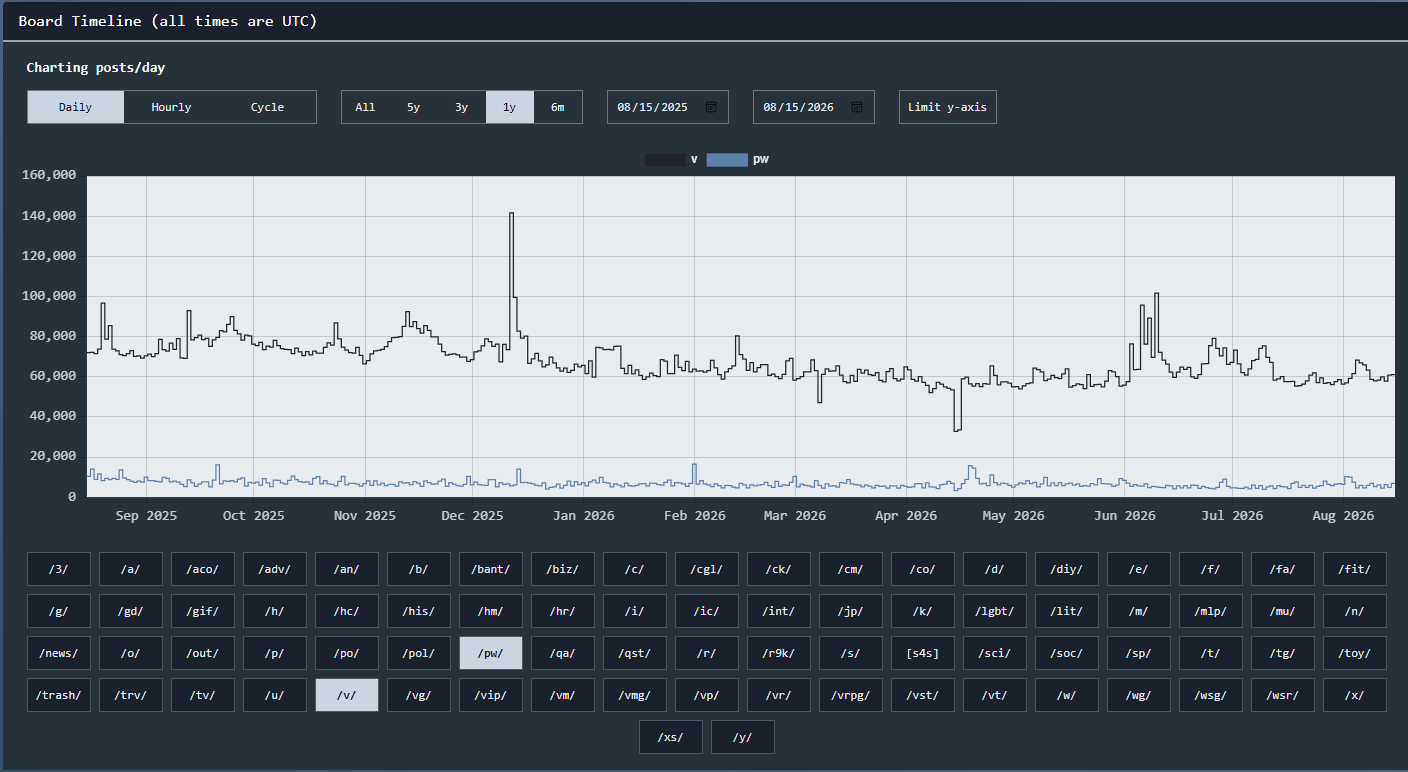Pick the /vt/ board
Screen dimensions: 1408x772
click(995, 695)
